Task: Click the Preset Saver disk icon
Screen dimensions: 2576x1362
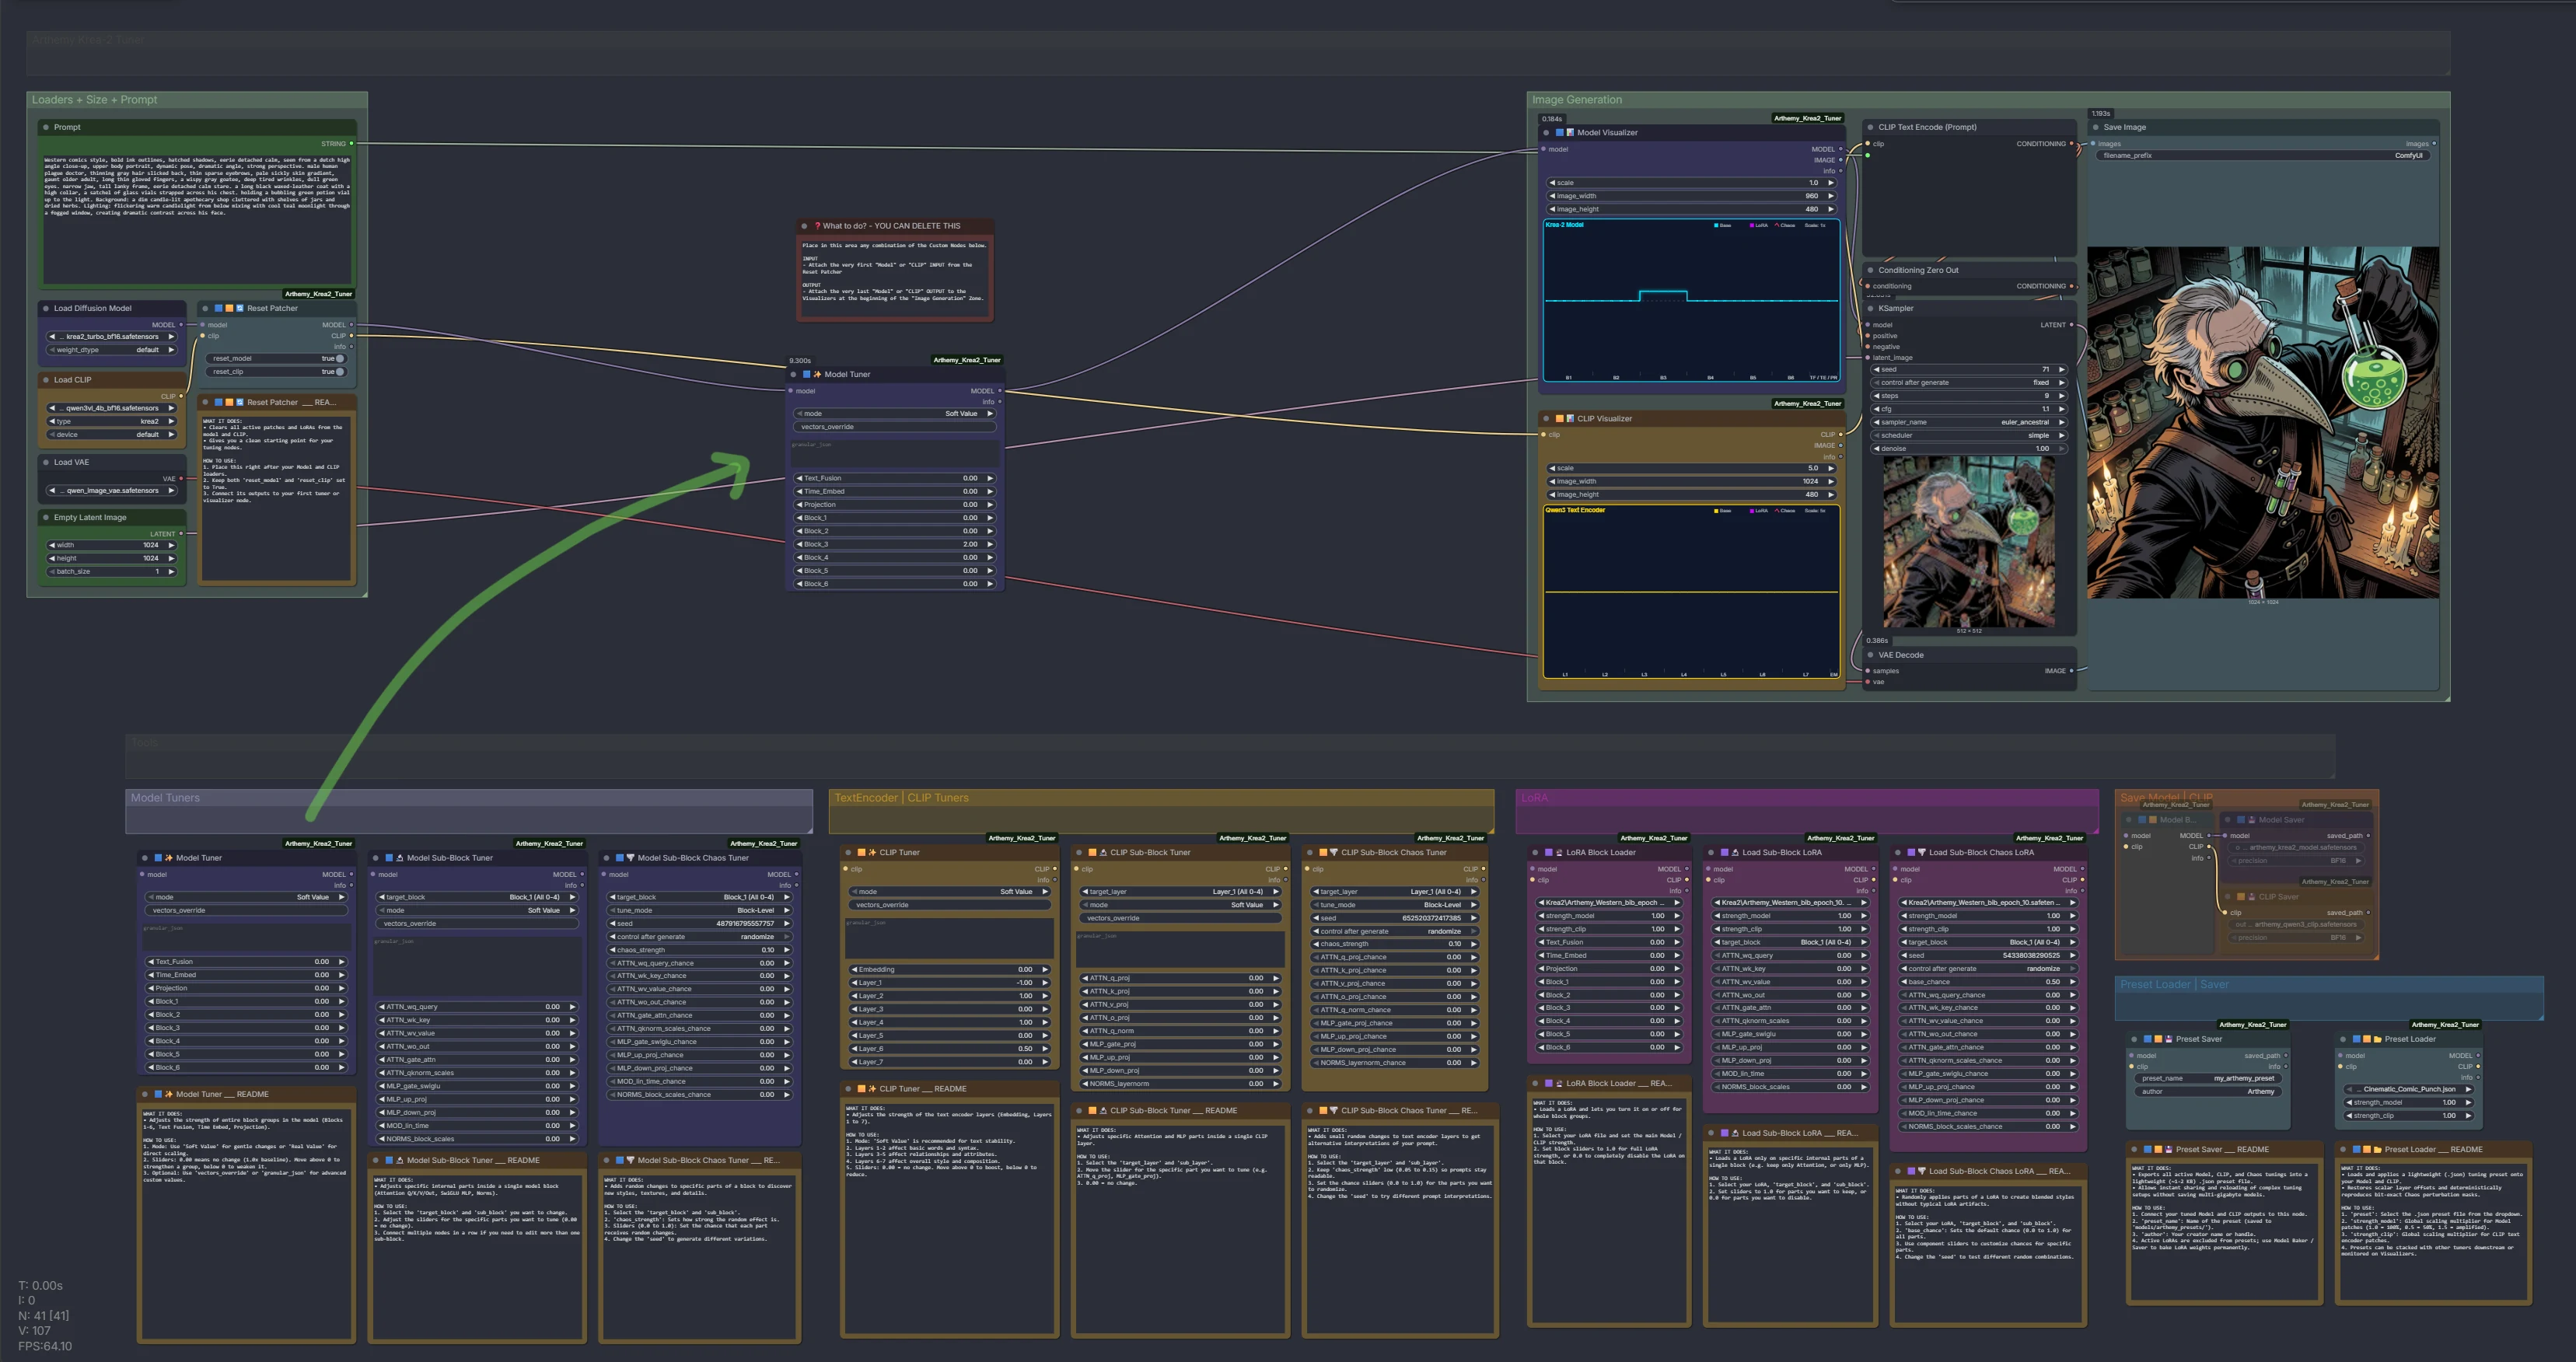Action: click(x=2169, y=1039)
